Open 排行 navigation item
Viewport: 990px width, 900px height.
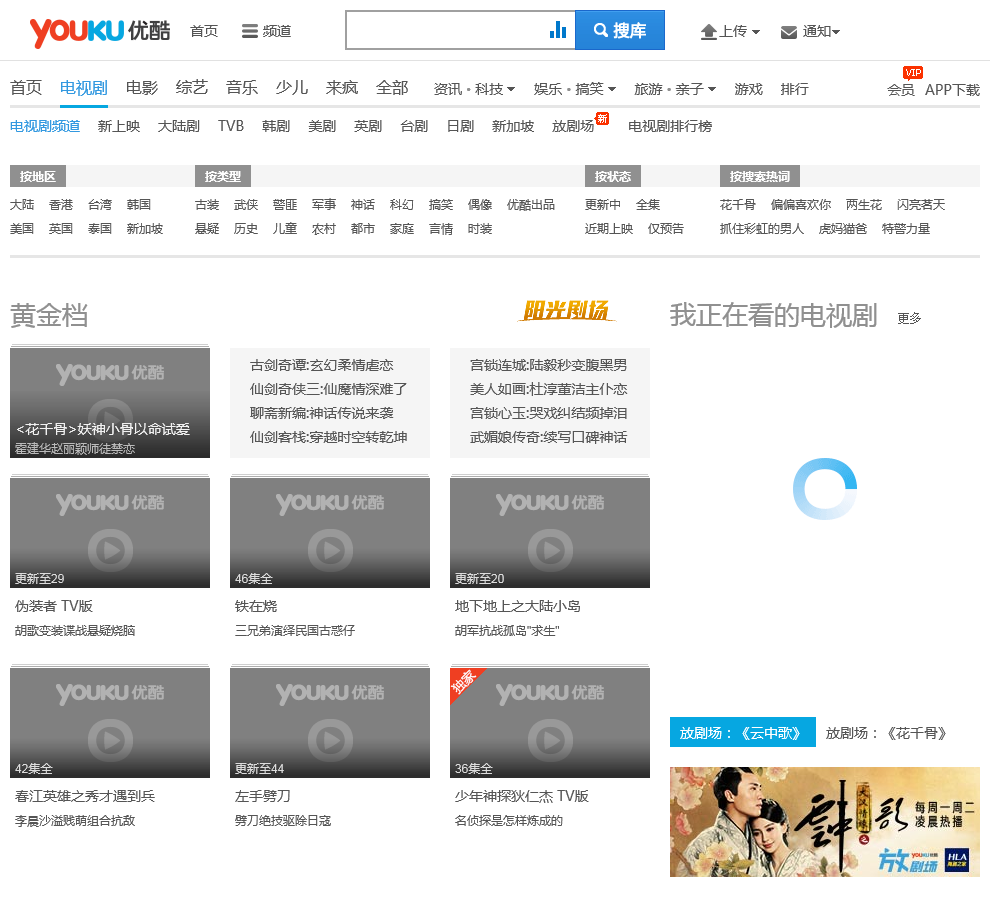(794, 89)
